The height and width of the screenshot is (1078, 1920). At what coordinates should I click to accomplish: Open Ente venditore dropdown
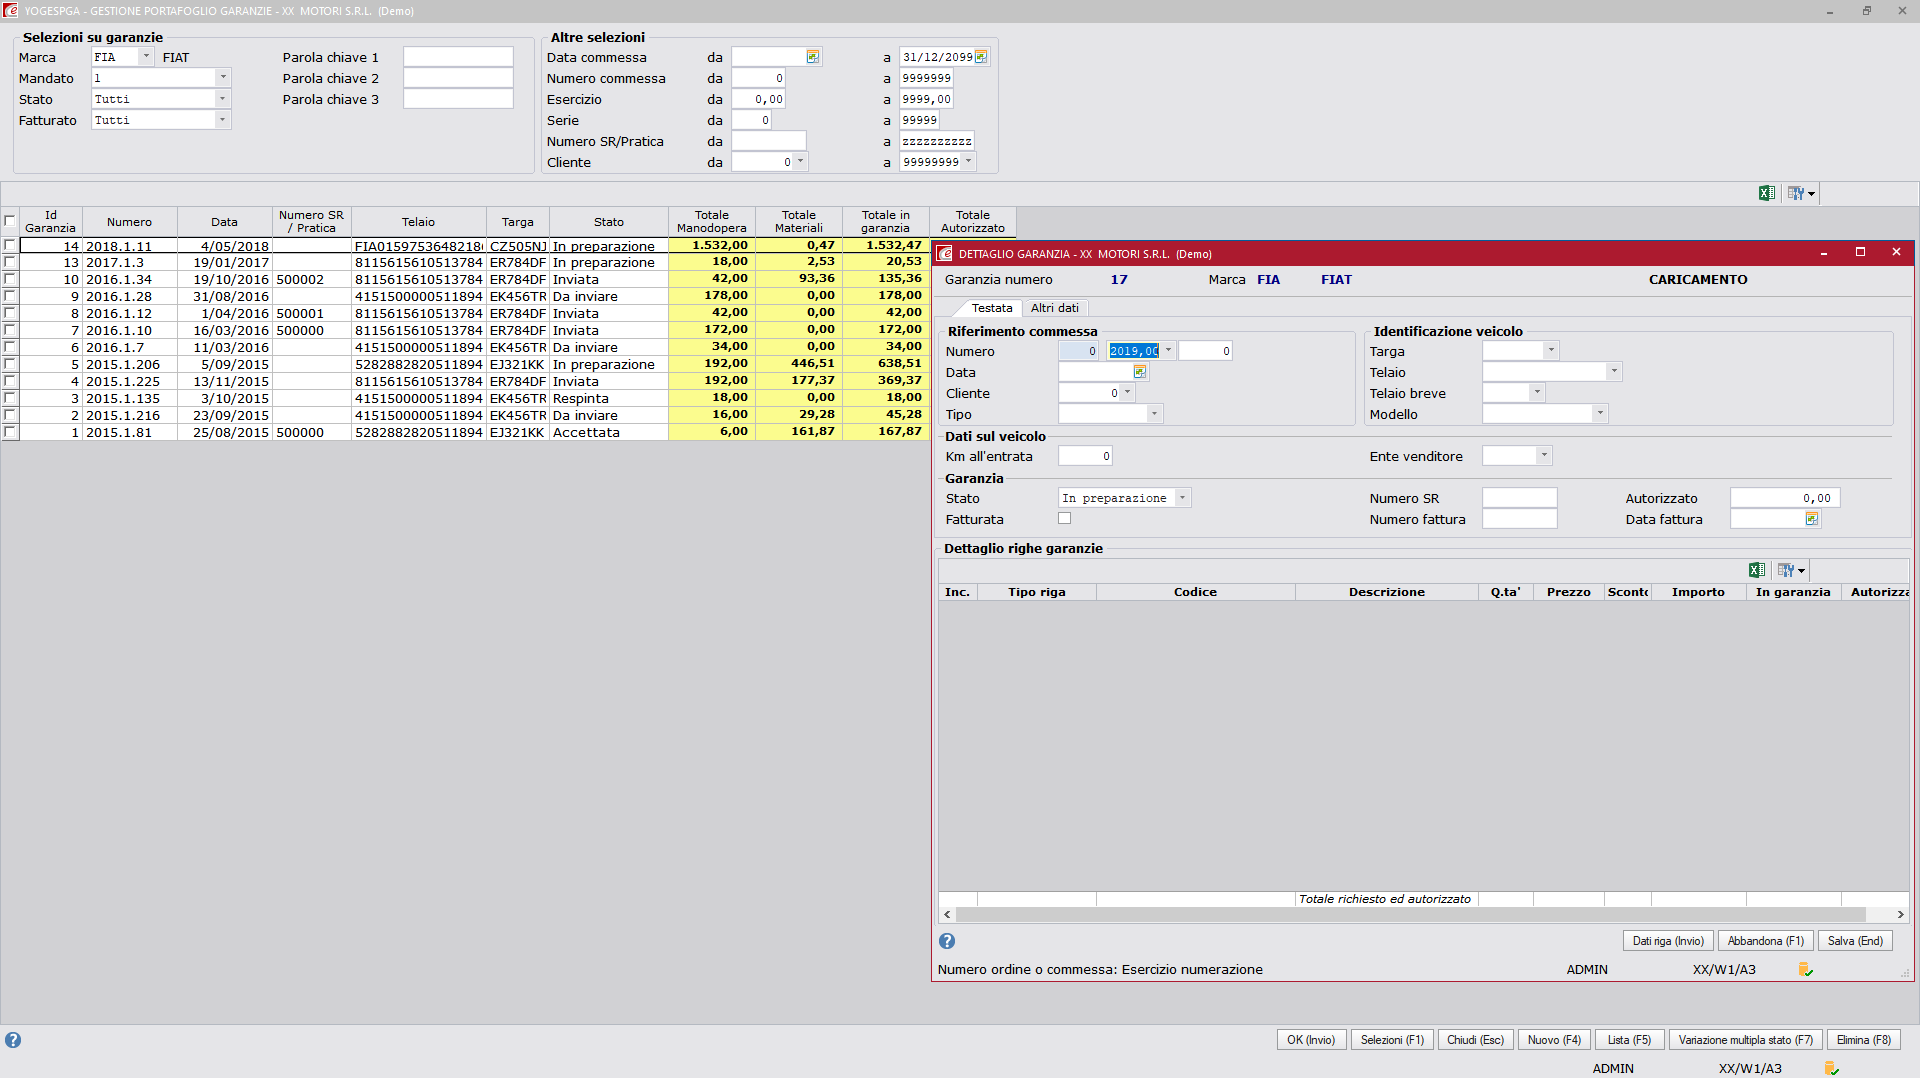point(1544,455)
